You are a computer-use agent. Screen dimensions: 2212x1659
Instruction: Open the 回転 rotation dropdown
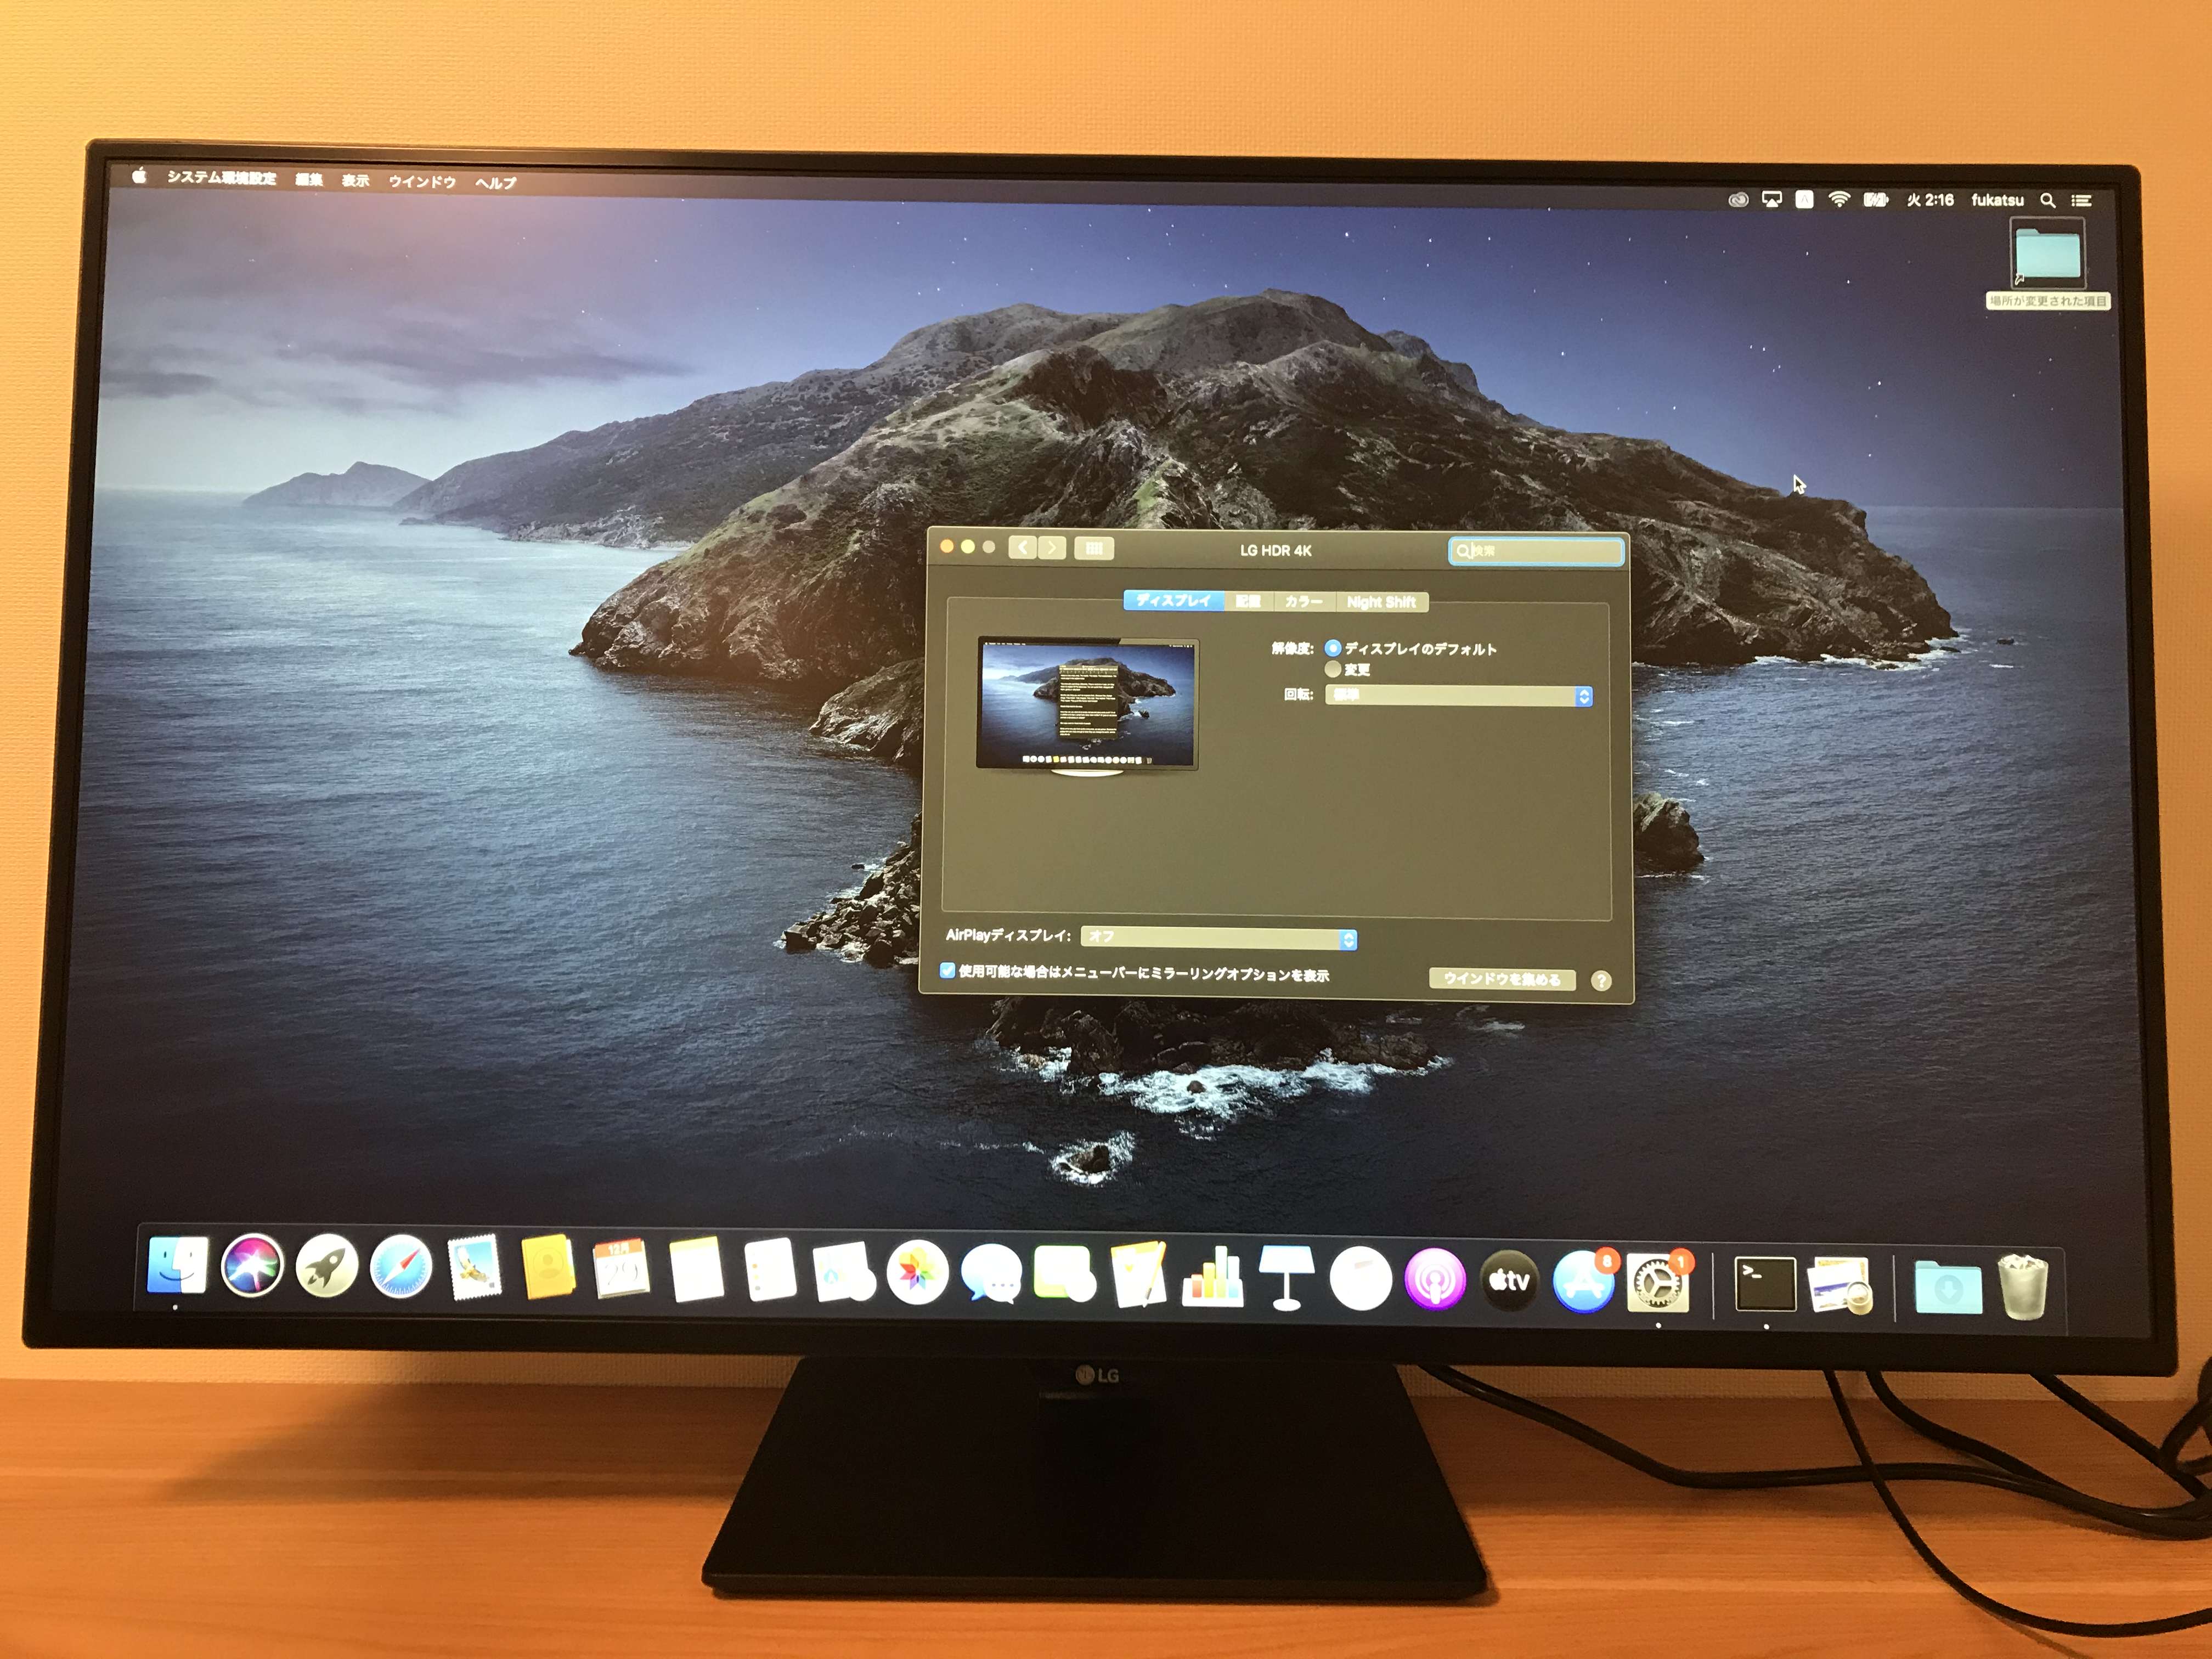tap(1458, 695)
